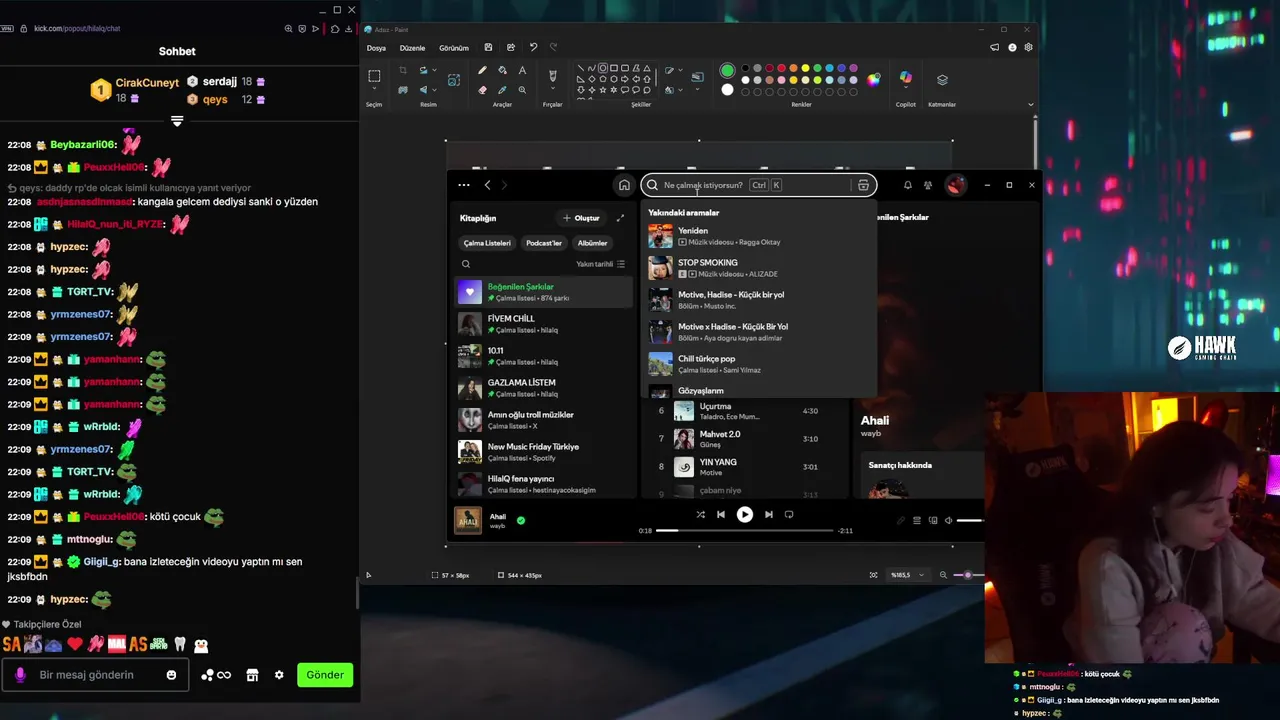Go back in Spotify navigation
1280x720 pixels.
488,185
